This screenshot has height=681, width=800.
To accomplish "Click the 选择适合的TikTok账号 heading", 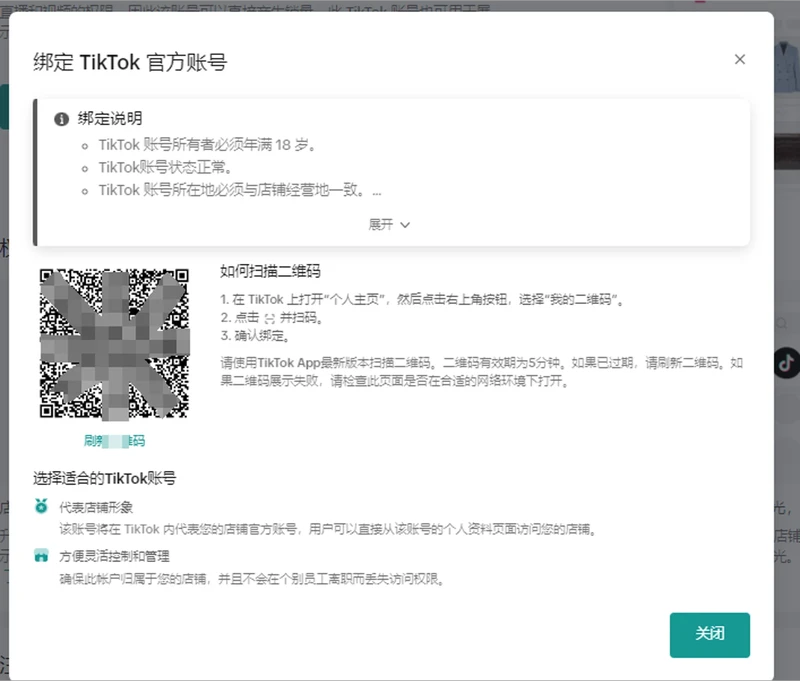I will pyautogui.click(x=105, y=479).
